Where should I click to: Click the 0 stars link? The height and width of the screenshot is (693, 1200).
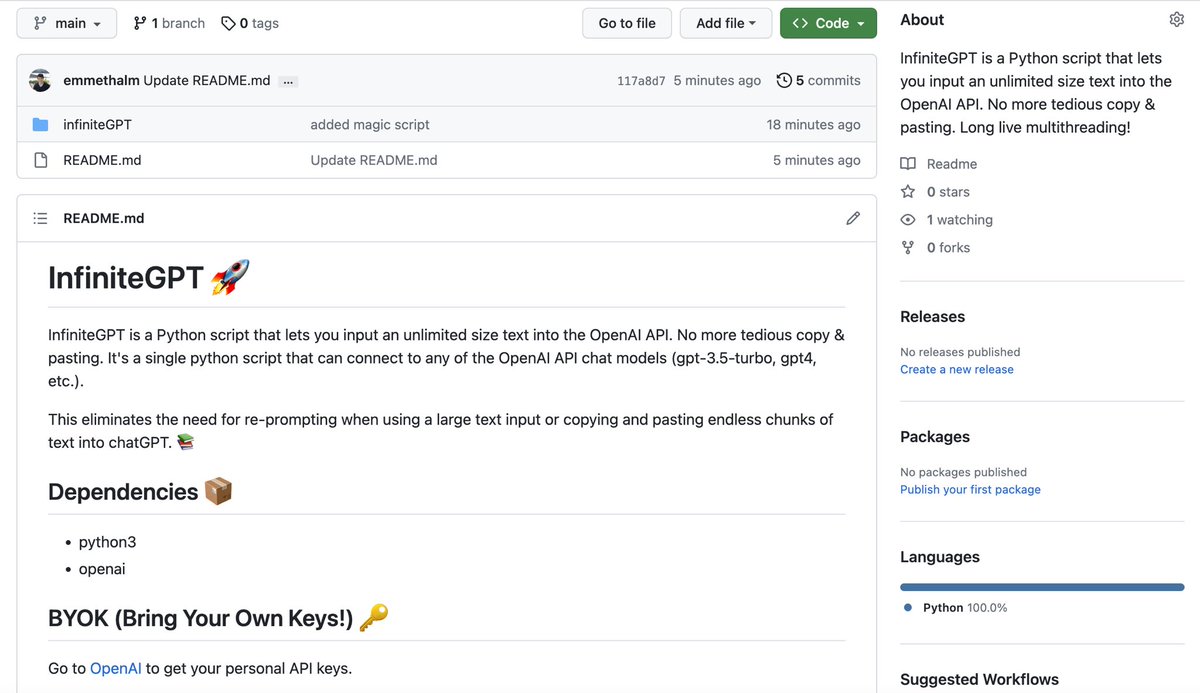tap(948, 192)
